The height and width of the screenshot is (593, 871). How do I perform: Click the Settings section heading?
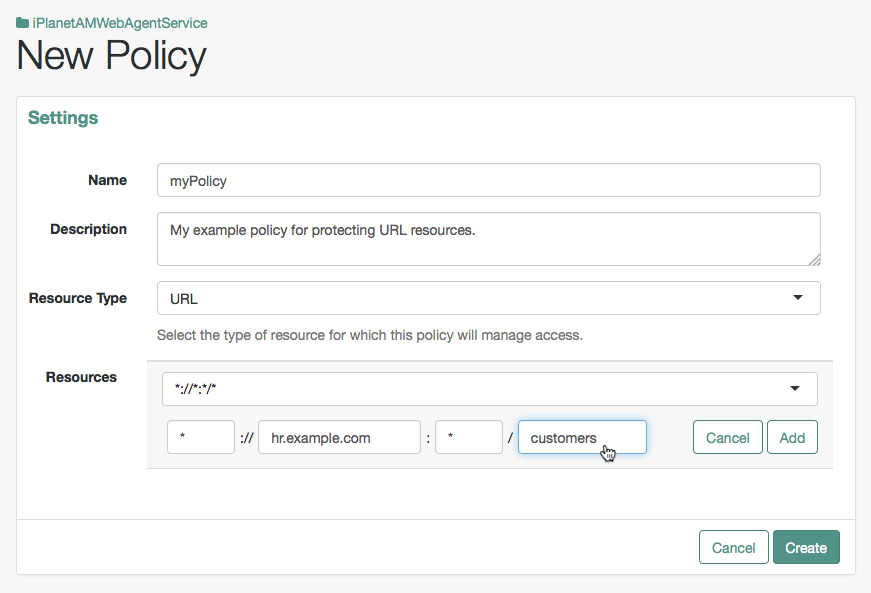[63, 118]
